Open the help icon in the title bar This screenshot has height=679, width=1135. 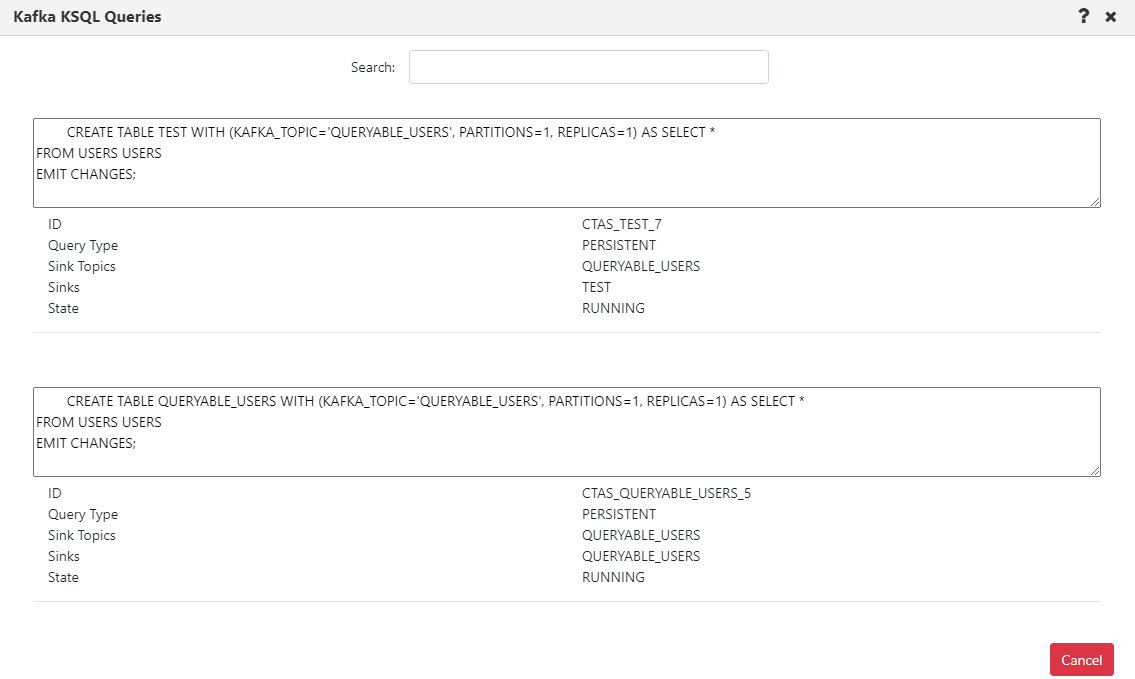[x=1083, y=16]
